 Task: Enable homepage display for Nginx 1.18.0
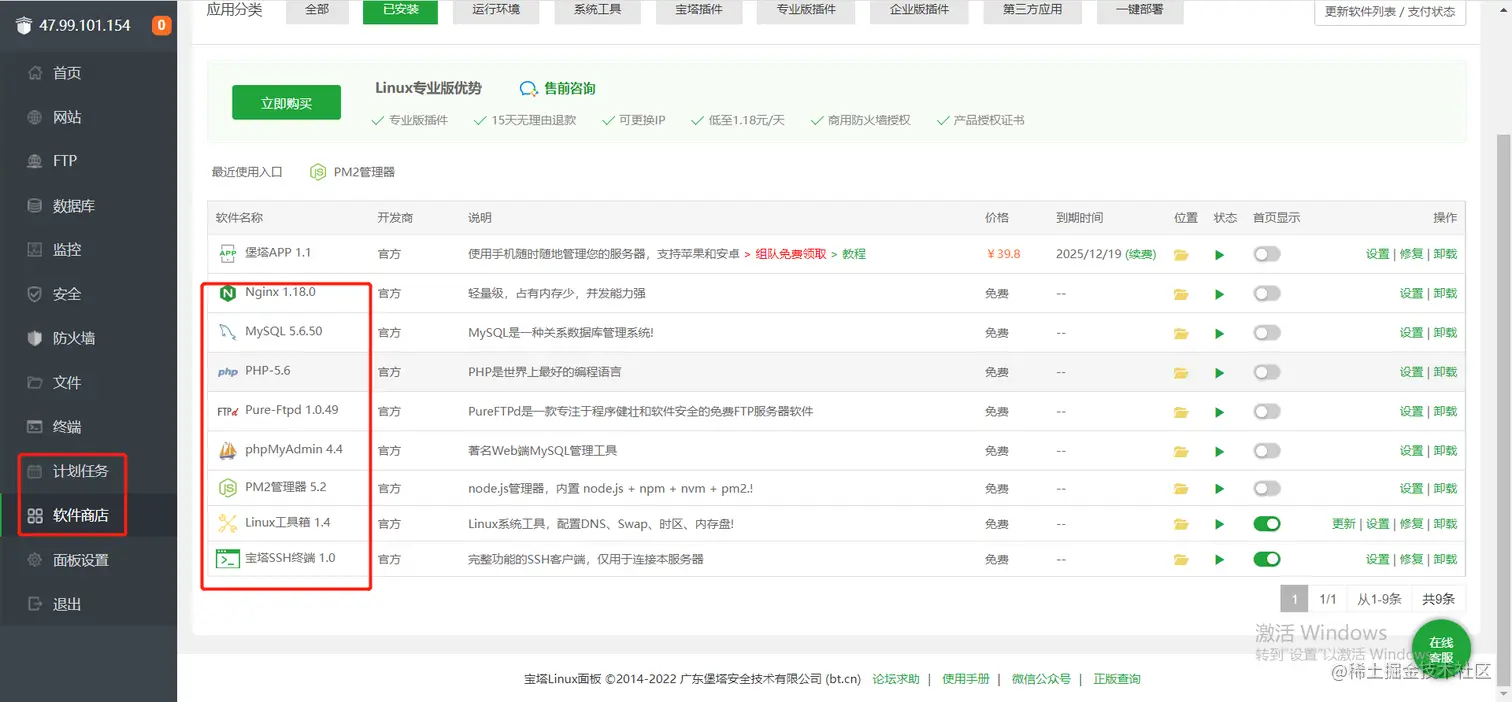click(x=1267, y=293)
